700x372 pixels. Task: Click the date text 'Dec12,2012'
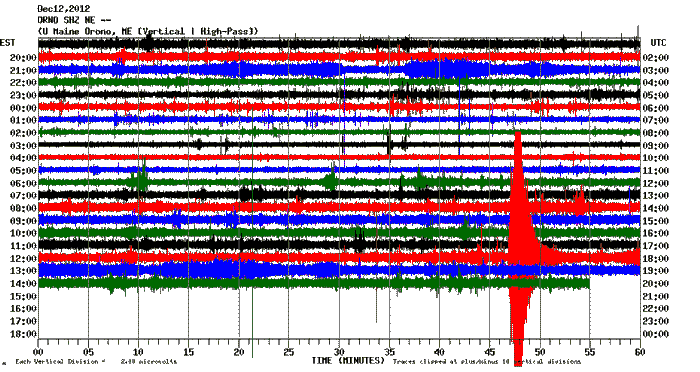(x=64, y=8)
